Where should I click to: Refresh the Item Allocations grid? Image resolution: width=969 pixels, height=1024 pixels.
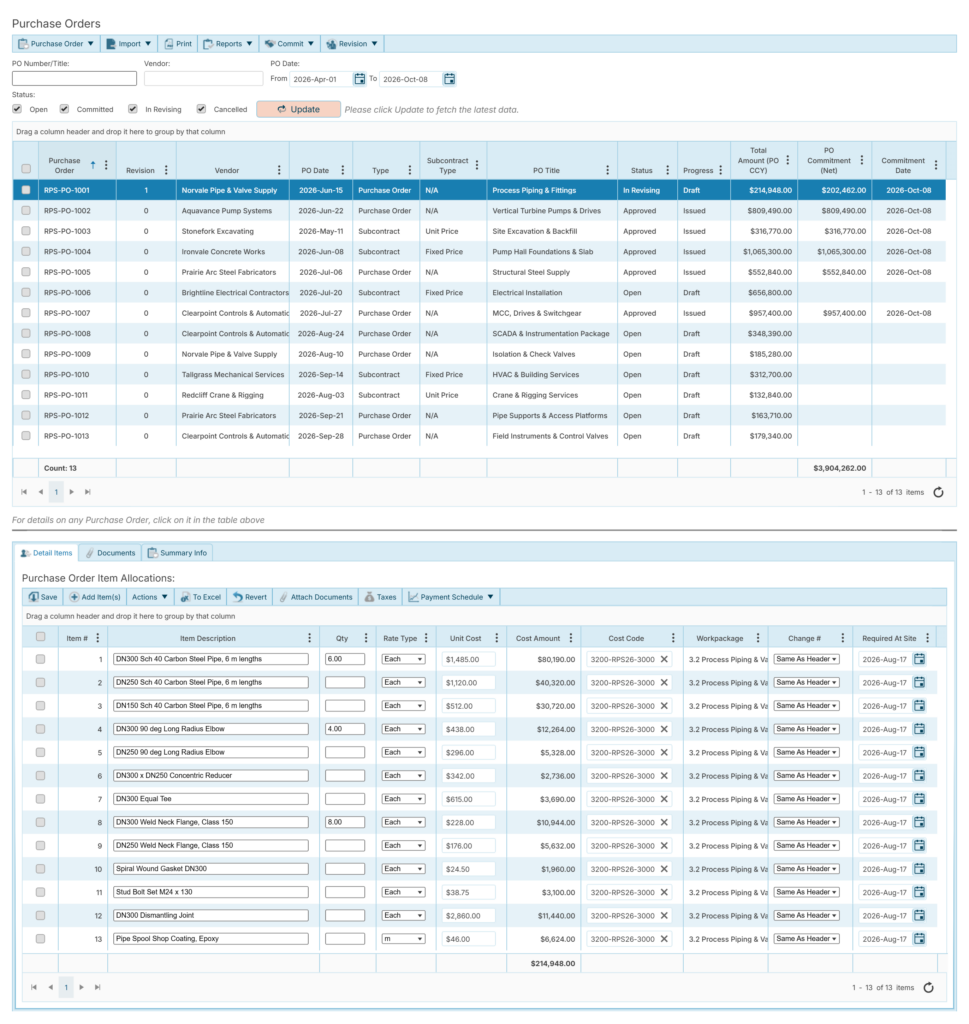click(929, 987)
